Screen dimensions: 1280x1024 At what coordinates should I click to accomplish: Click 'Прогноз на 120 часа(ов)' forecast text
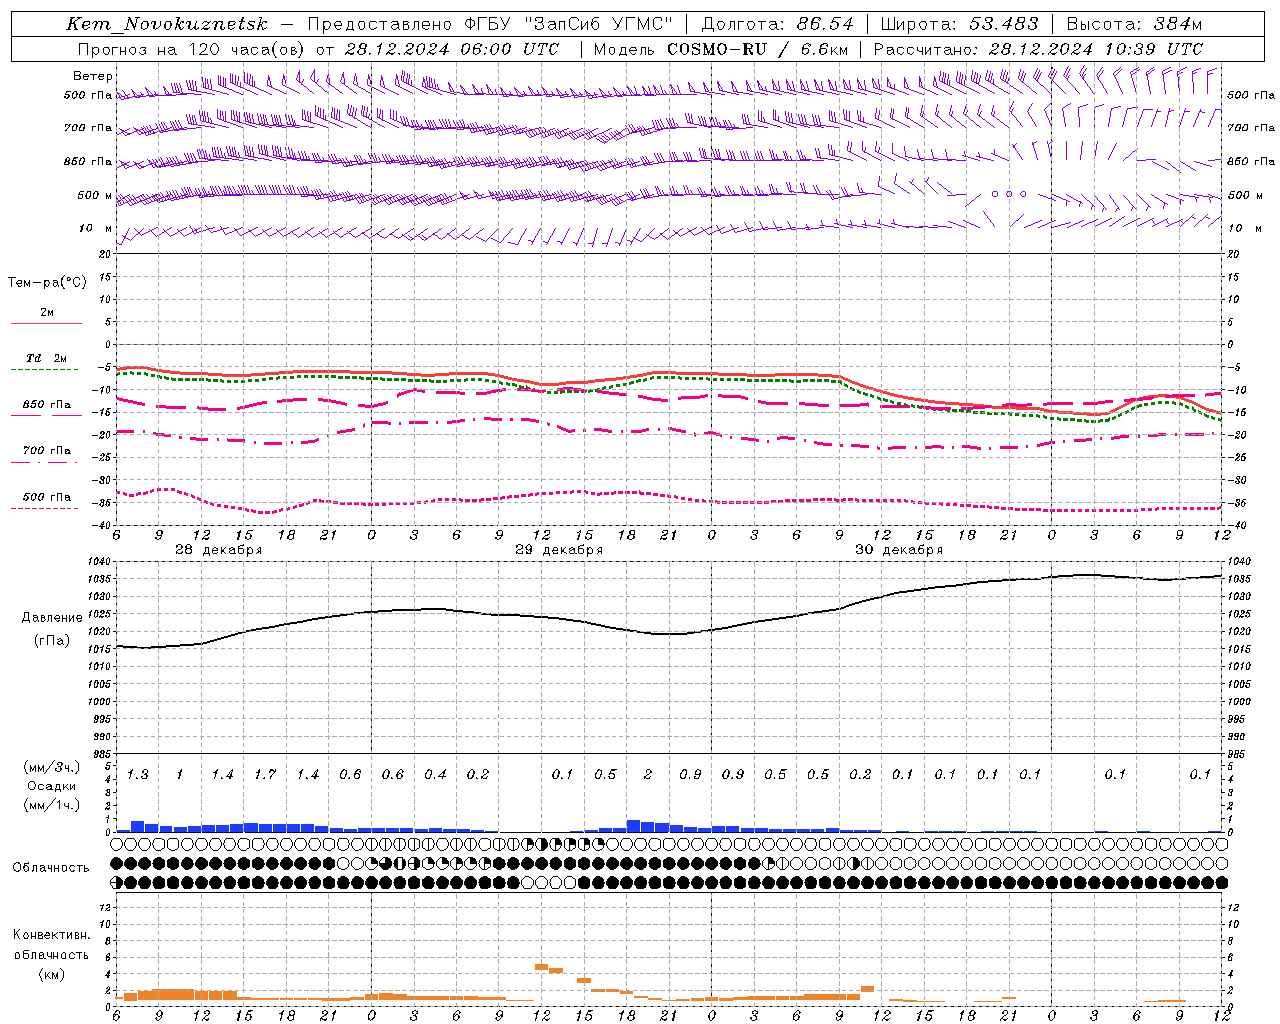pos(191,49)
